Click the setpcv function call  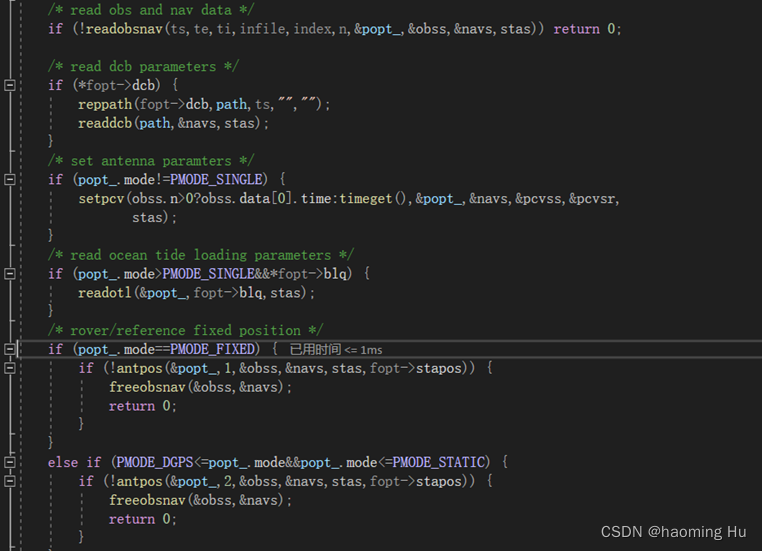[102, 199]
